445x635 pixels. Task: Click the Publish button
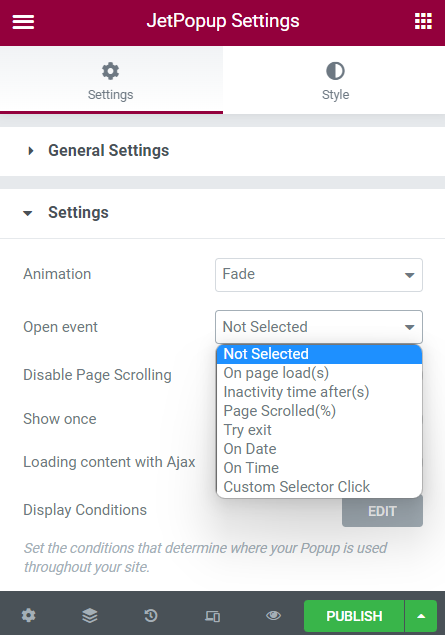[354, 616]
